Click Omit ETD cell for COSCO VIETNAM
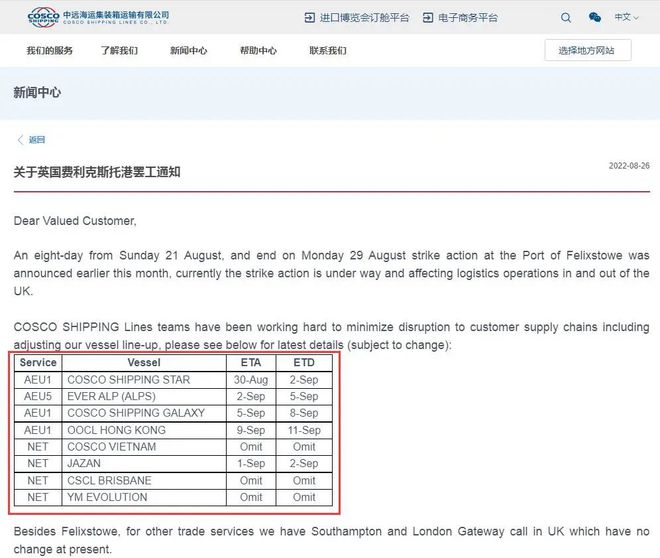Image resolution: width=660 pixels, height=558 pixels. pyautogui.click(x=304, y=447)
